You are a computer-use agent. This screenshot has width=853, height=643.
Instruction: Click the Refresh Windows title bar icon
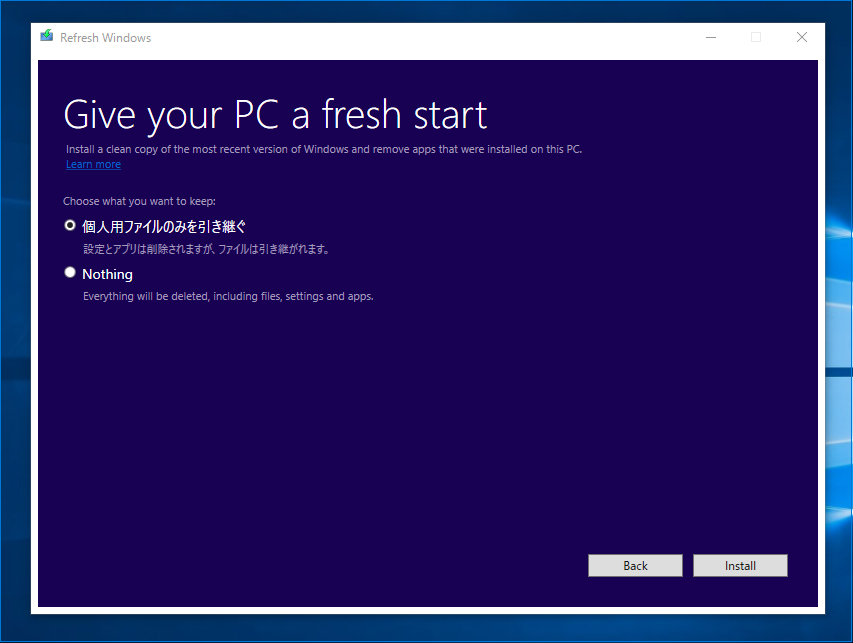pyautogui.click(x=47, y=36)
